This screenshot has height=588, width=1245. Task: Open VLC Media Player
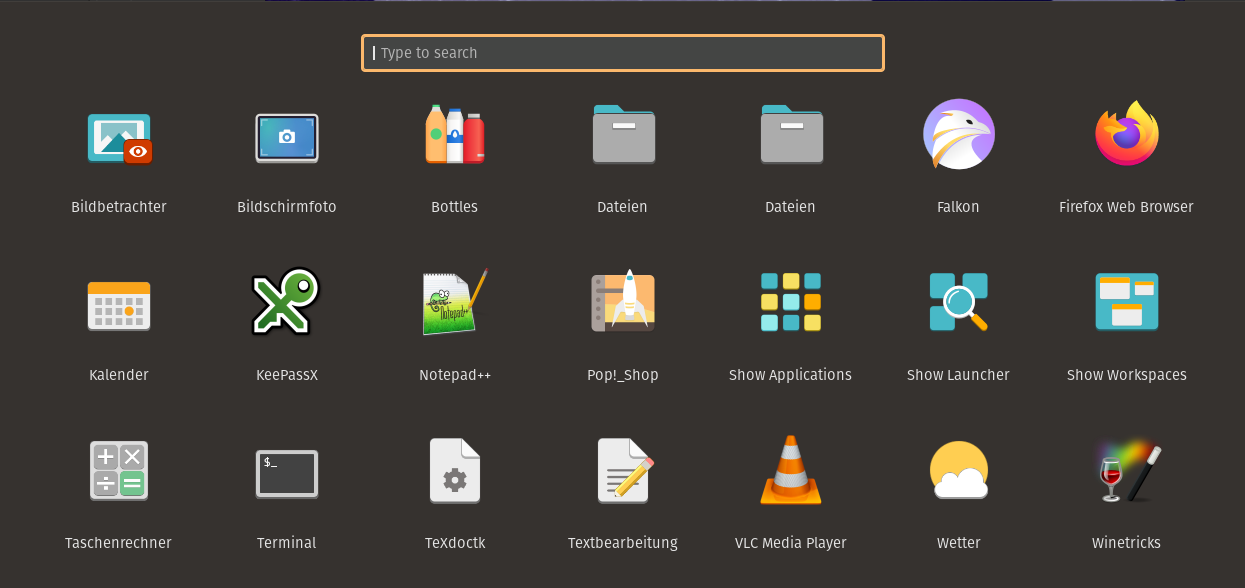point(791,470)
